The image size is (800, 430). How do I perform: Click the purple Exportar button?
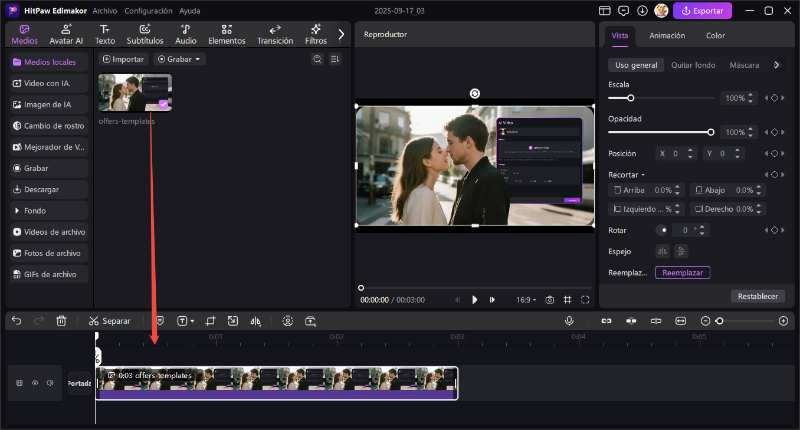point(702,11)
